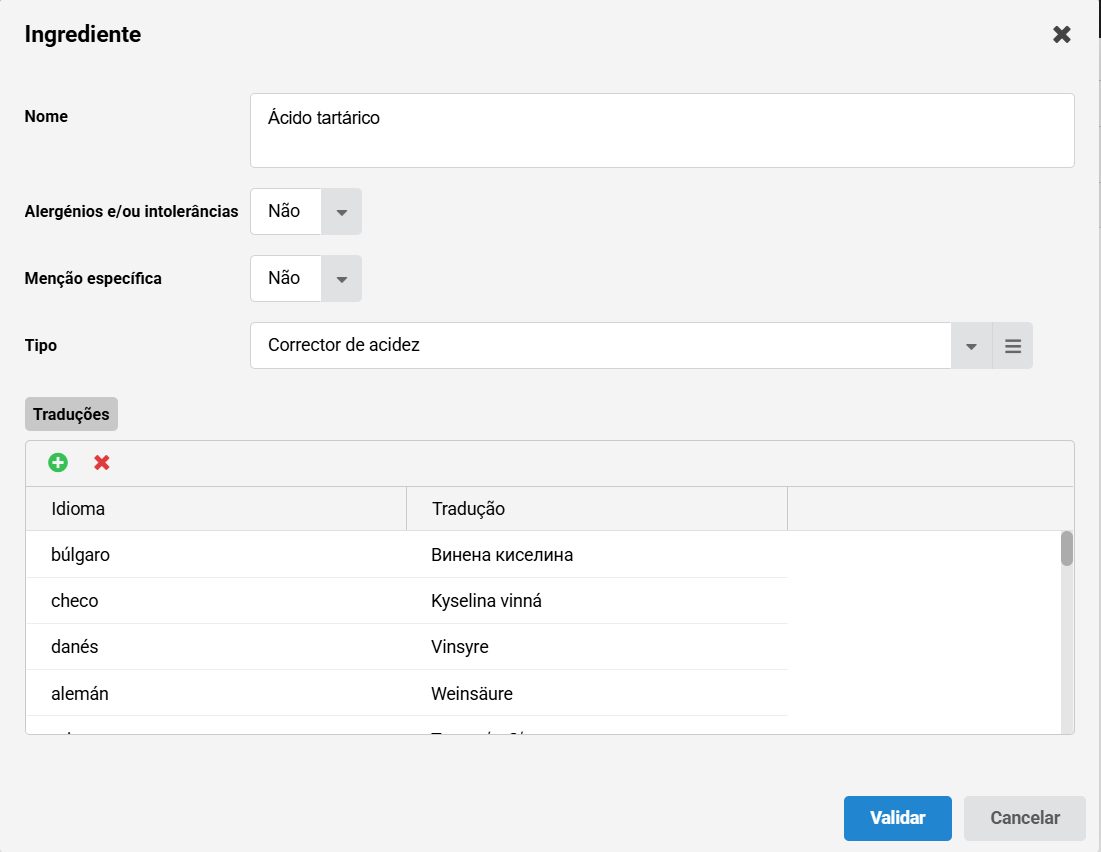Viewport: 1101px width, 852px height.
Task: Click the Corrector de acidez combo field
Action: [x=601, y=346]
